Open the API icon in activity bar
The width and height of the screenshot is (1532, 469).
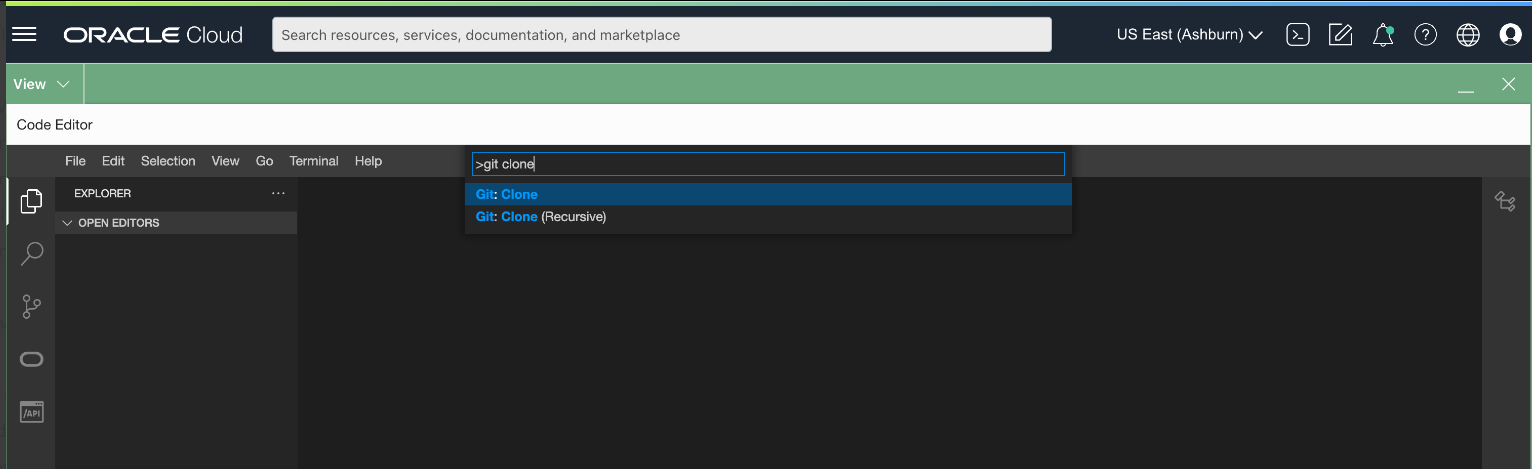[31, 411]
